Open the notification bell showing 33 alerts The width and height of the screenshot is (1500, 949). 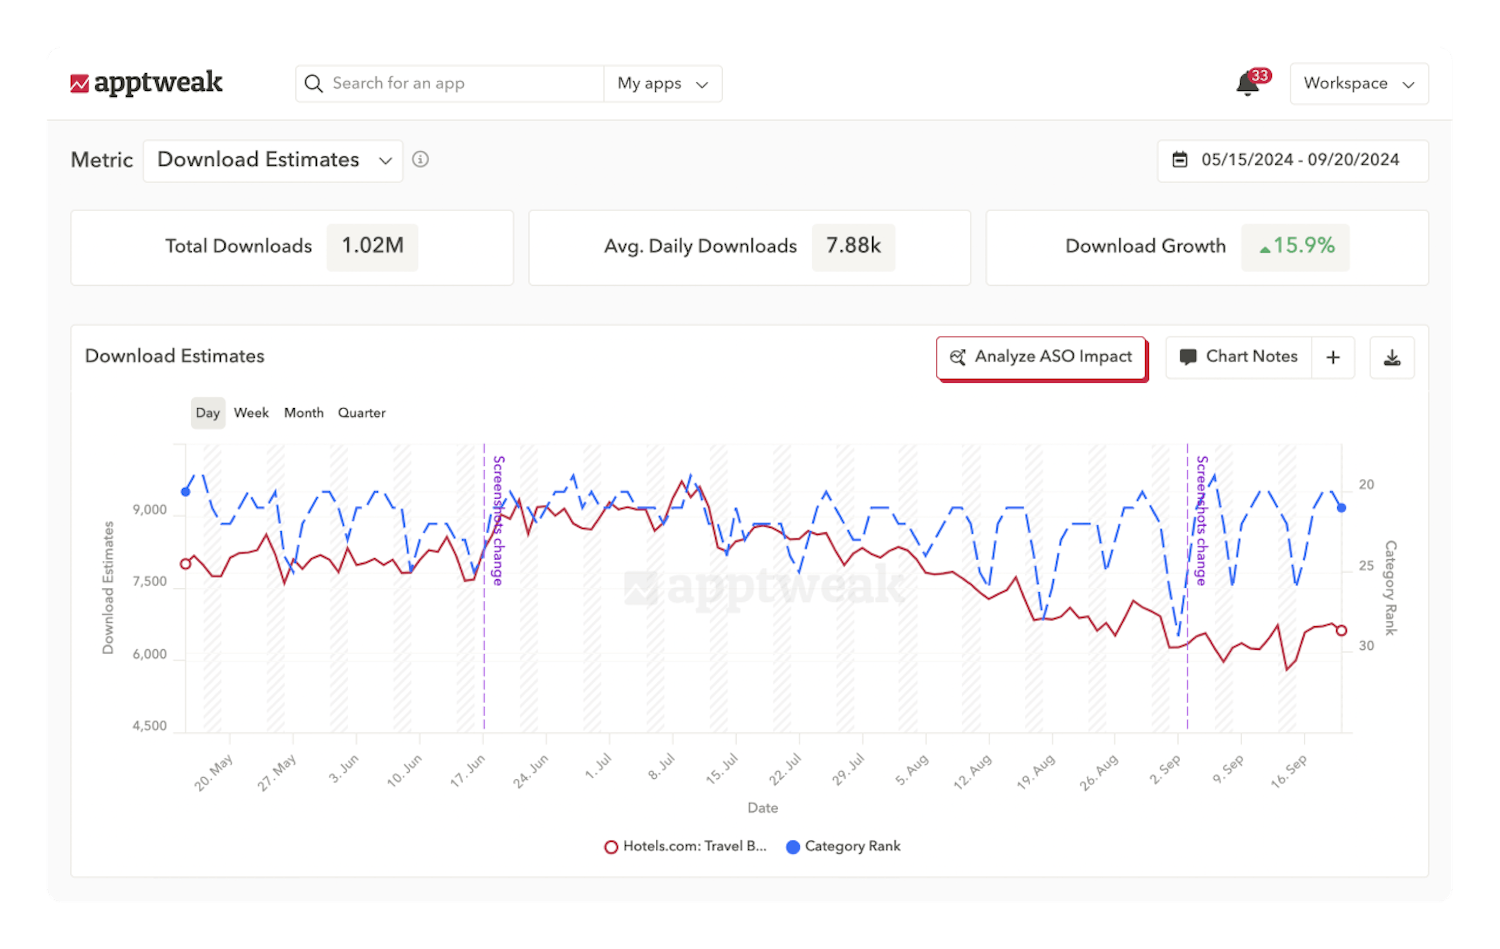pyautogui.click(x=1247, y=84)
